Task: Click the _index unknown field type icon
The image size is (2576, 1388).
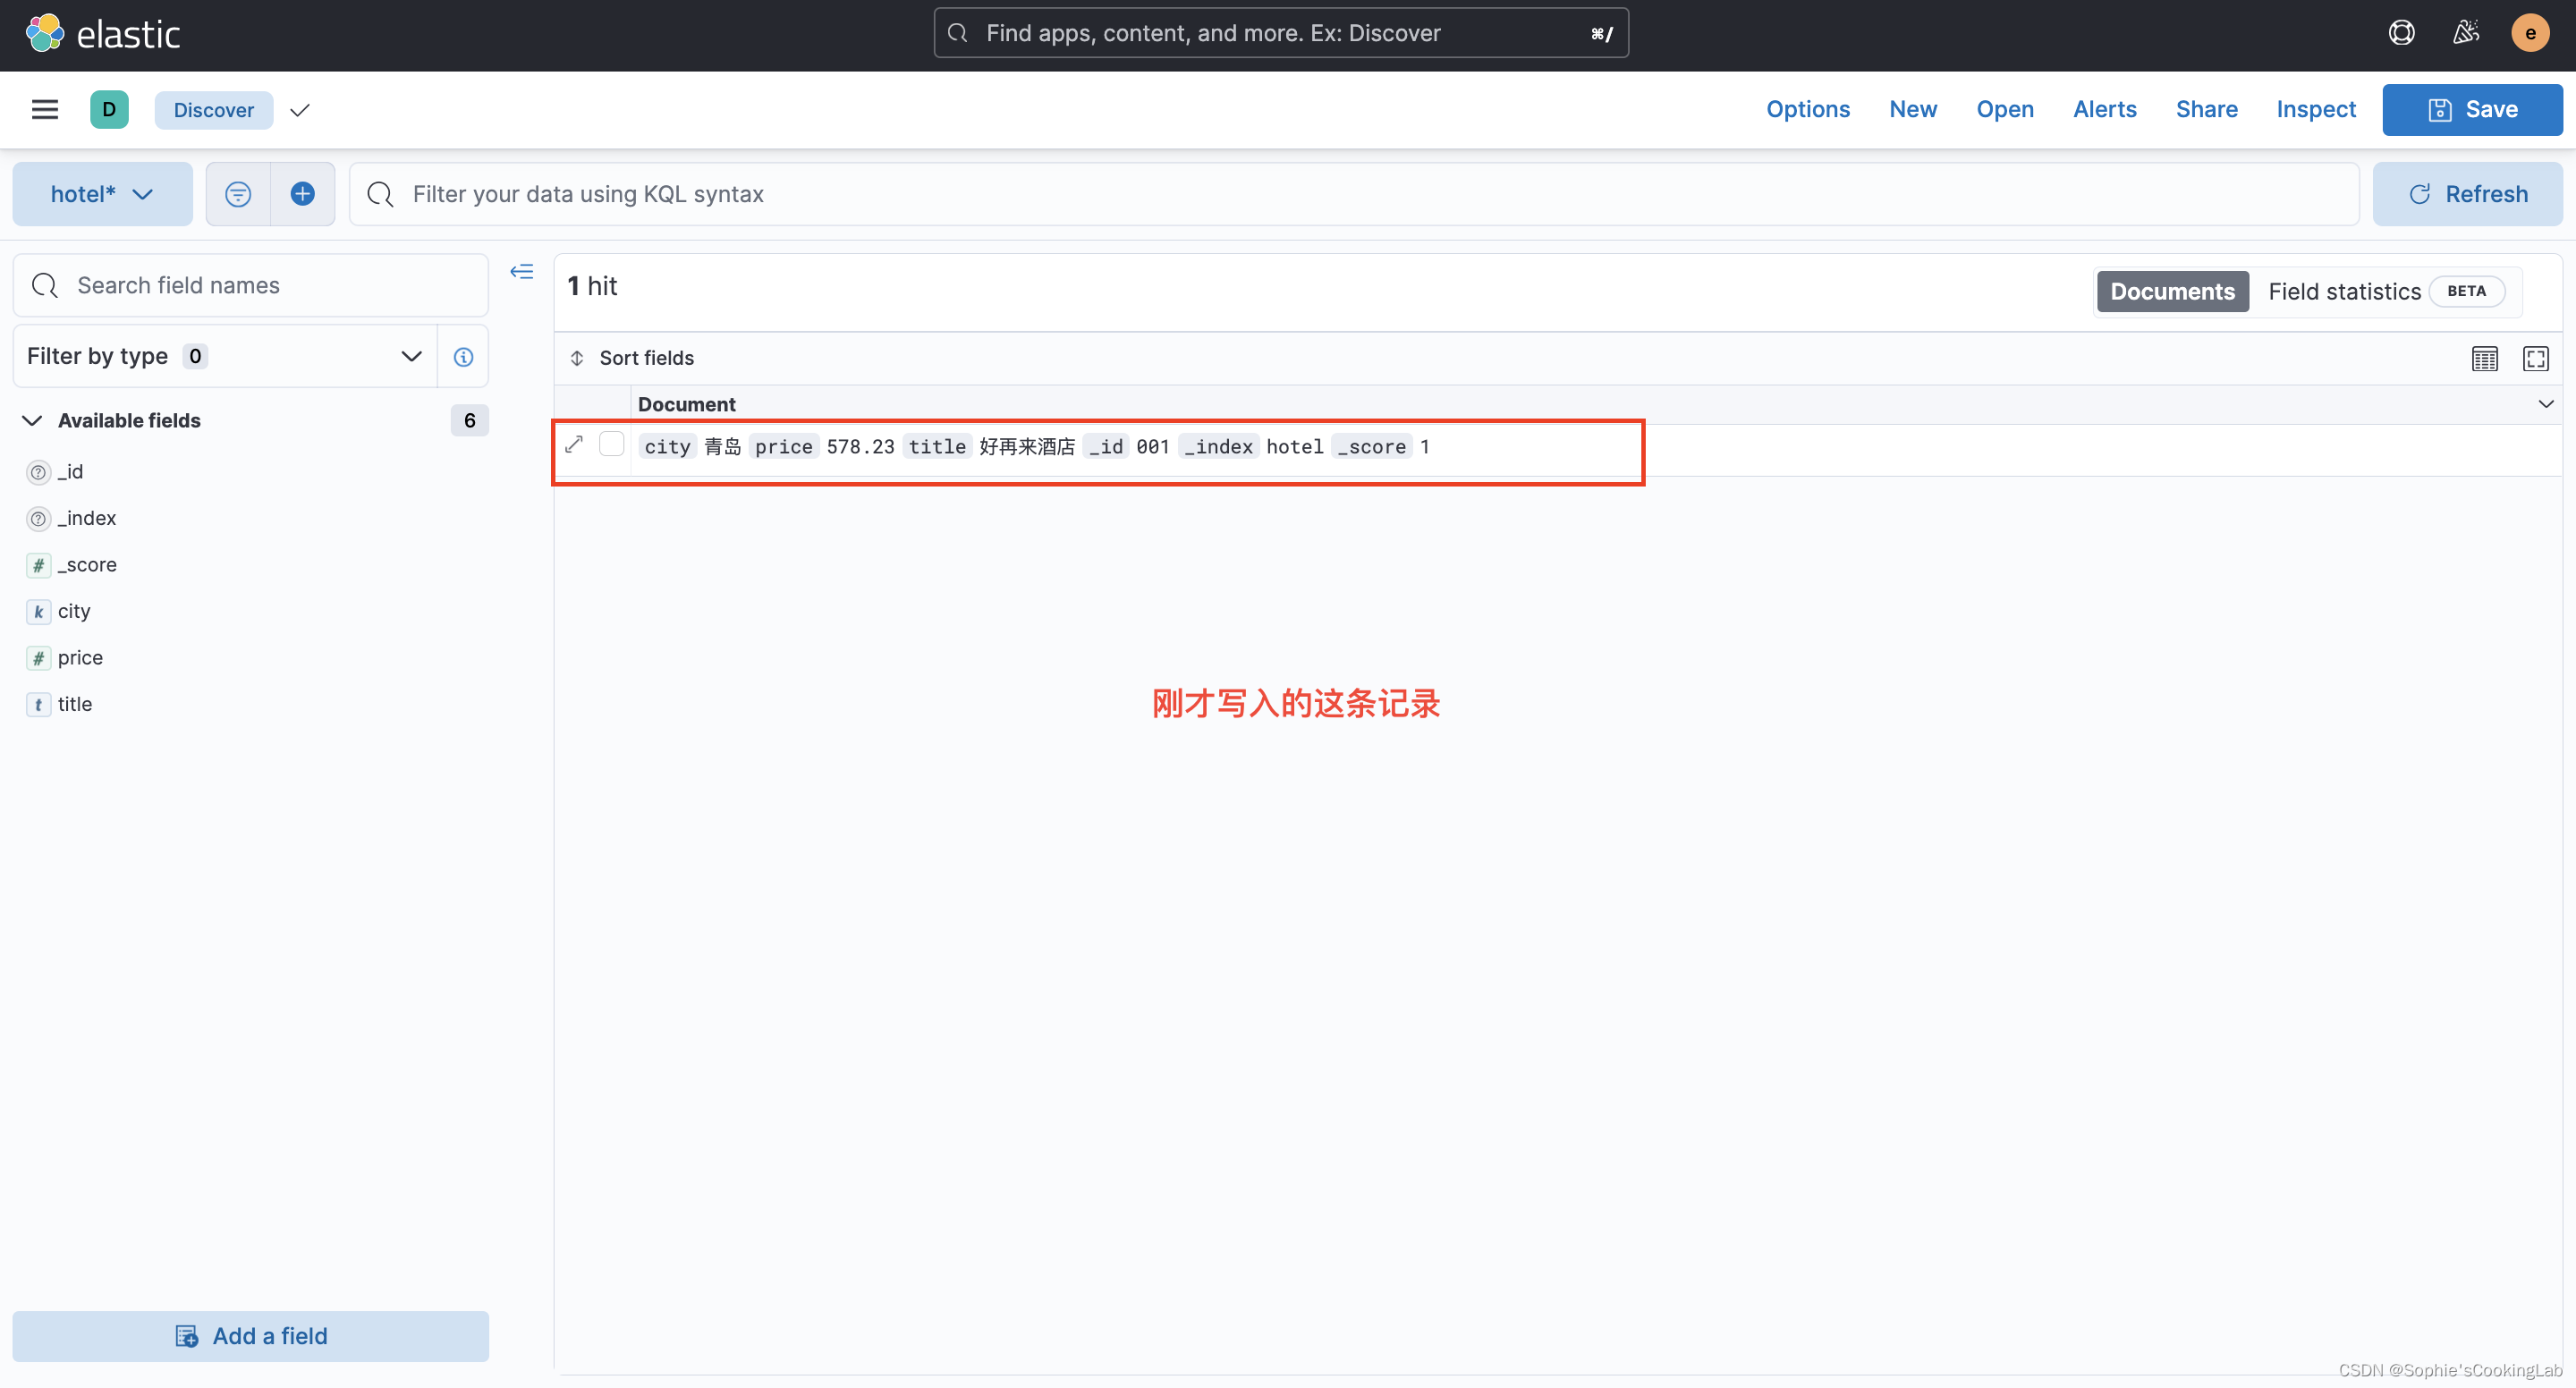Action: (x=38, y=519)
